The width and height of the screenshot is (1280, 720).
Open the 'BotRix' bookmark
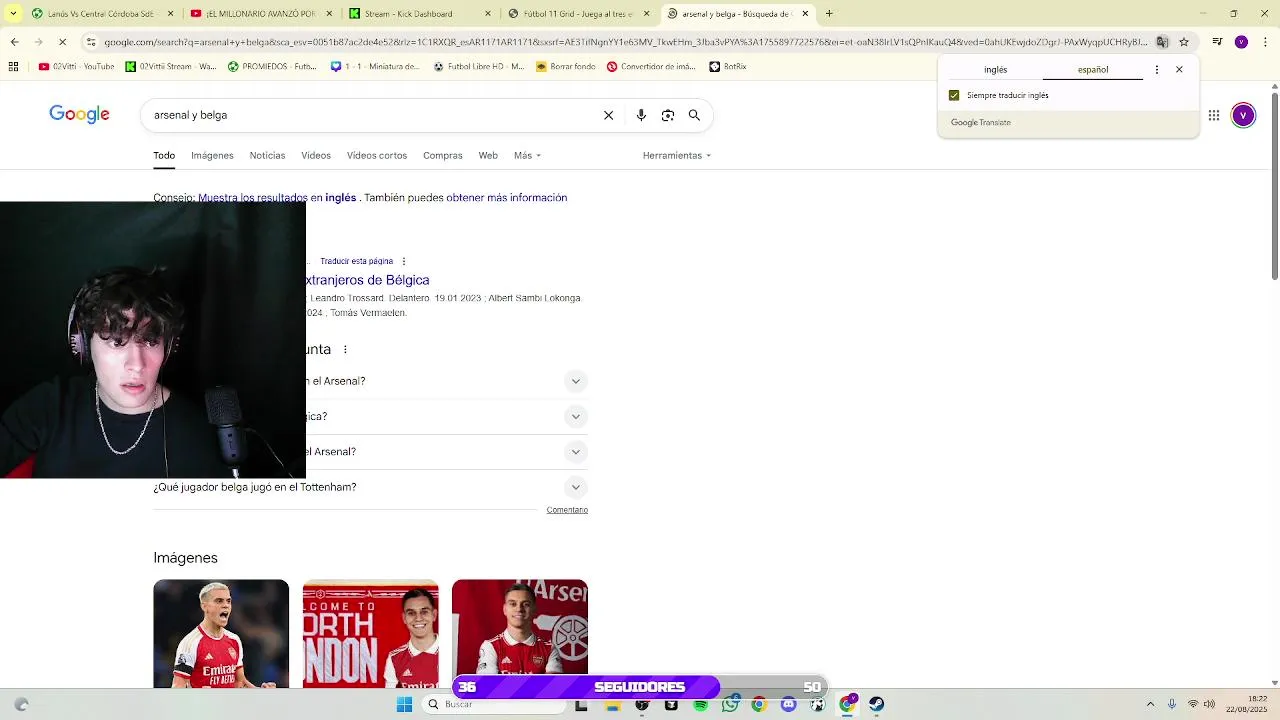tap(727, 67)
